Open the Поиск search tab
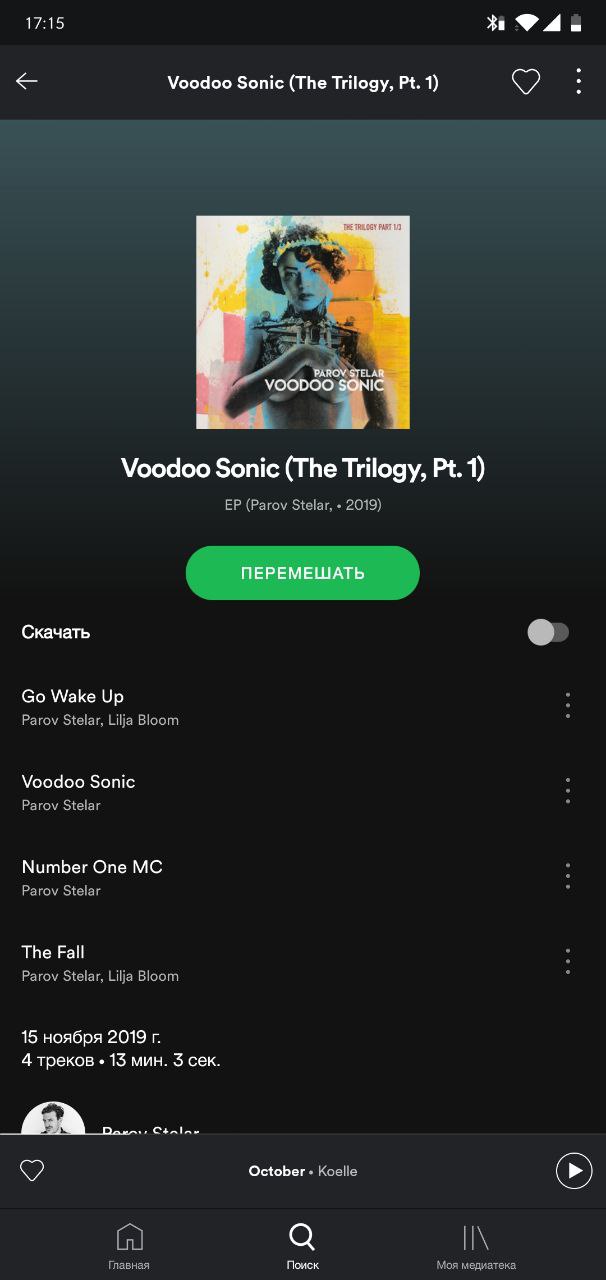606x1280 pixels. (302, 1245)
